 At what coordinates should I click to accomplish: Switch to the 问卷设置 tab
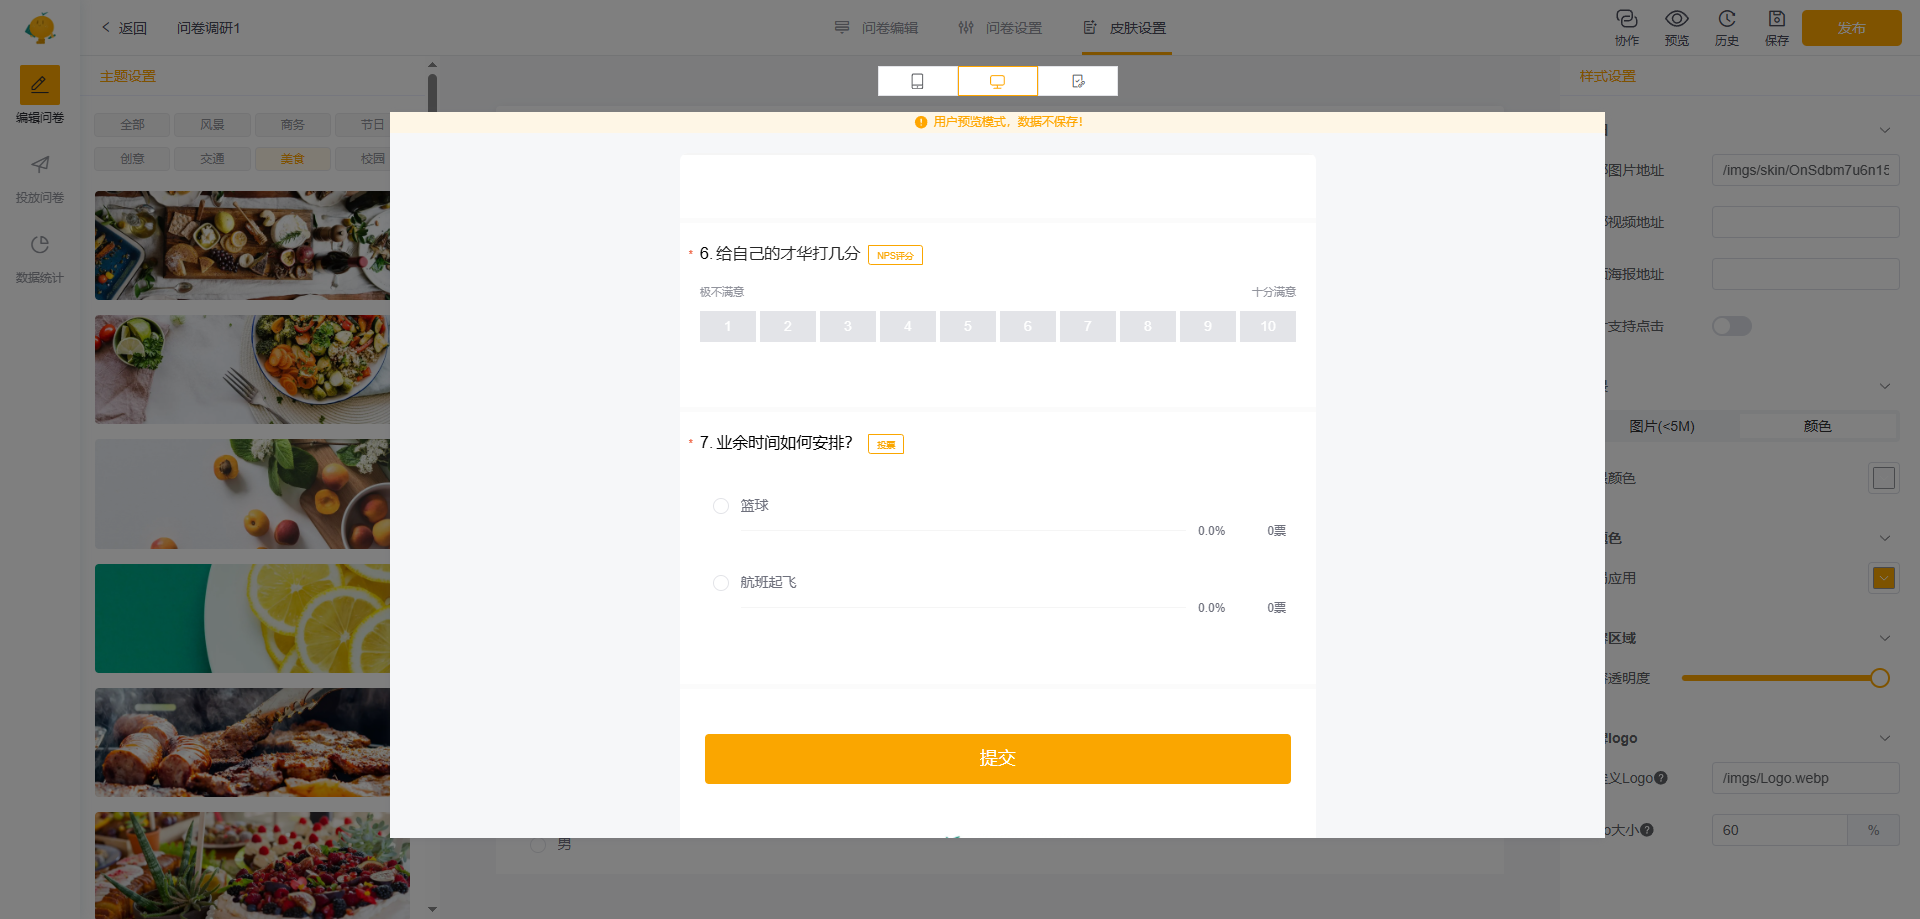1000,28
